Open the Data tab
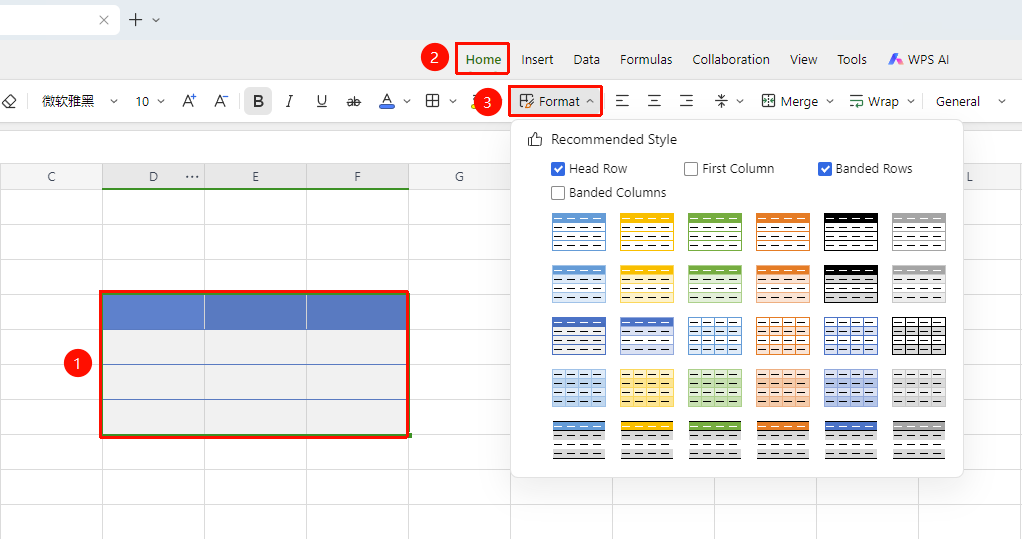 [587, 59]
